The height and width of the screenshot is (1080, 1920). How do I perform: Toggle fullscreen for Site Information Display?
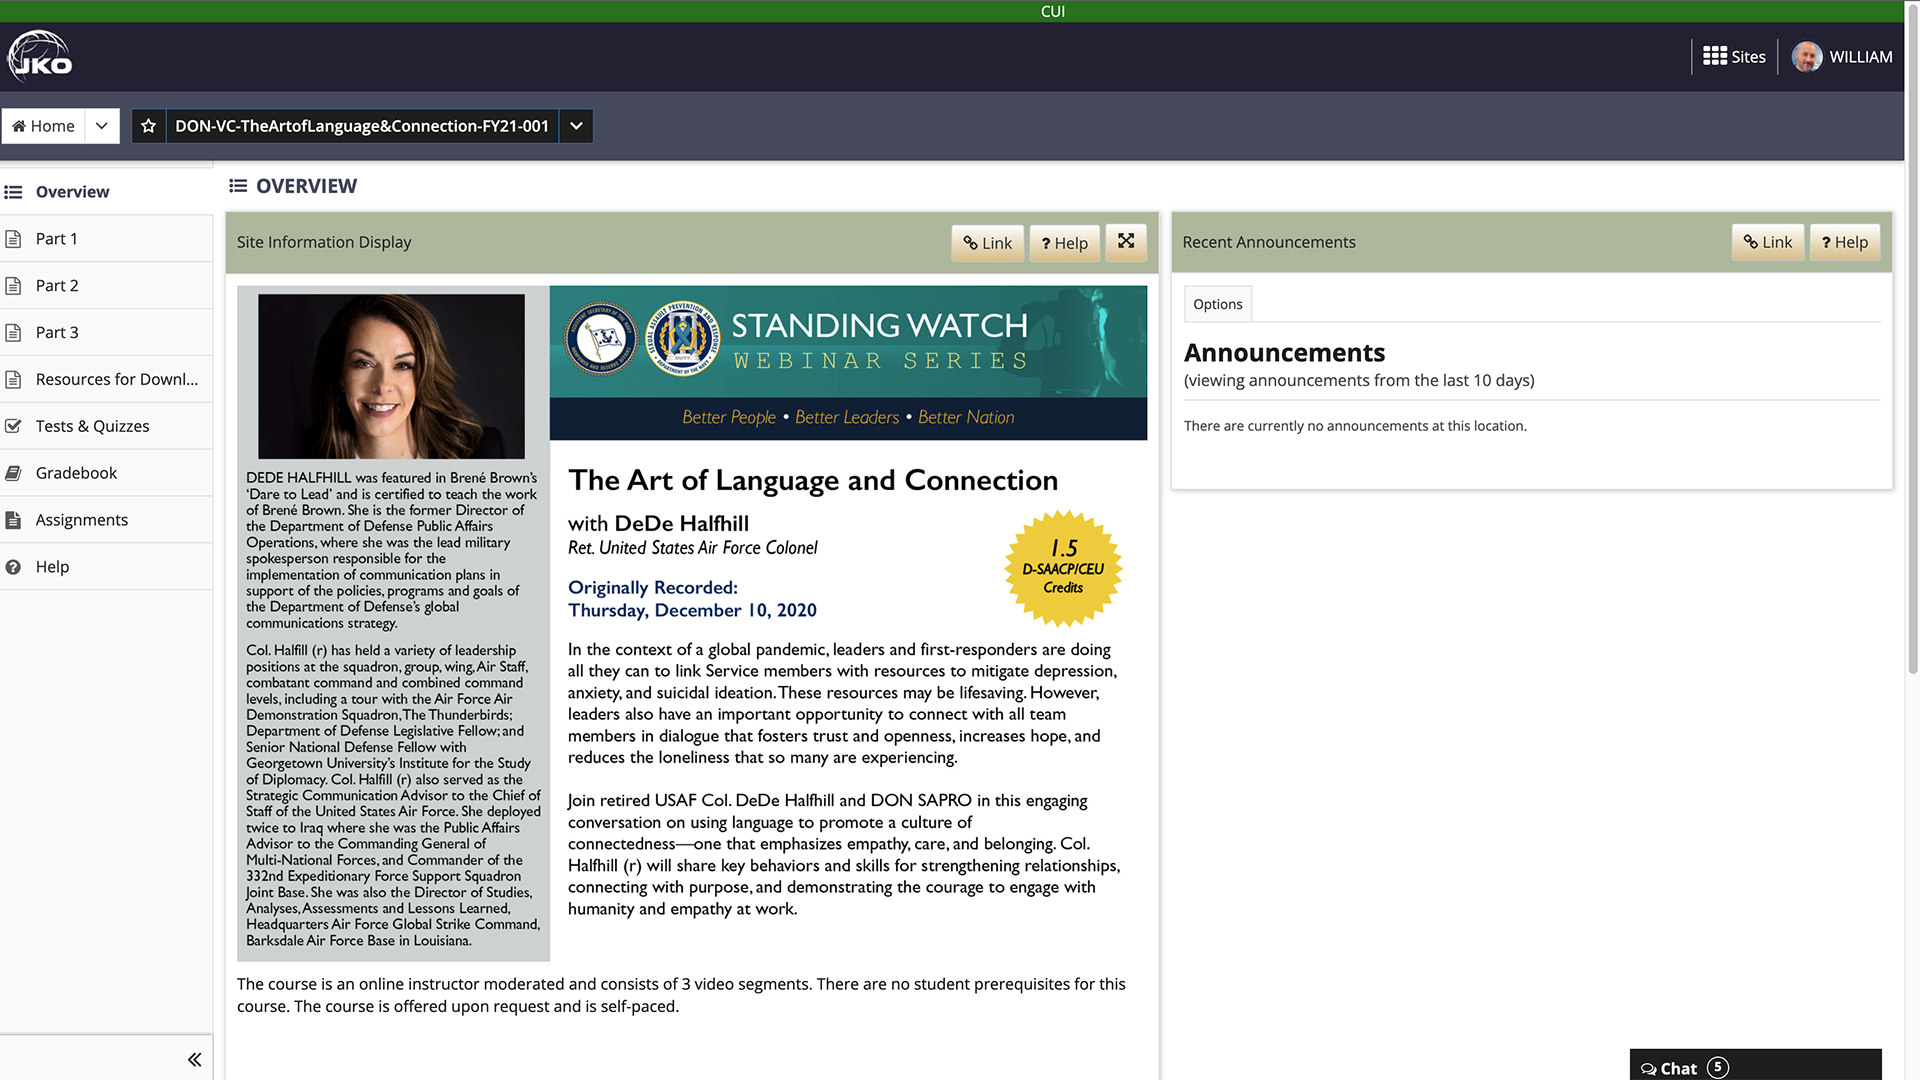point(1125,241)
